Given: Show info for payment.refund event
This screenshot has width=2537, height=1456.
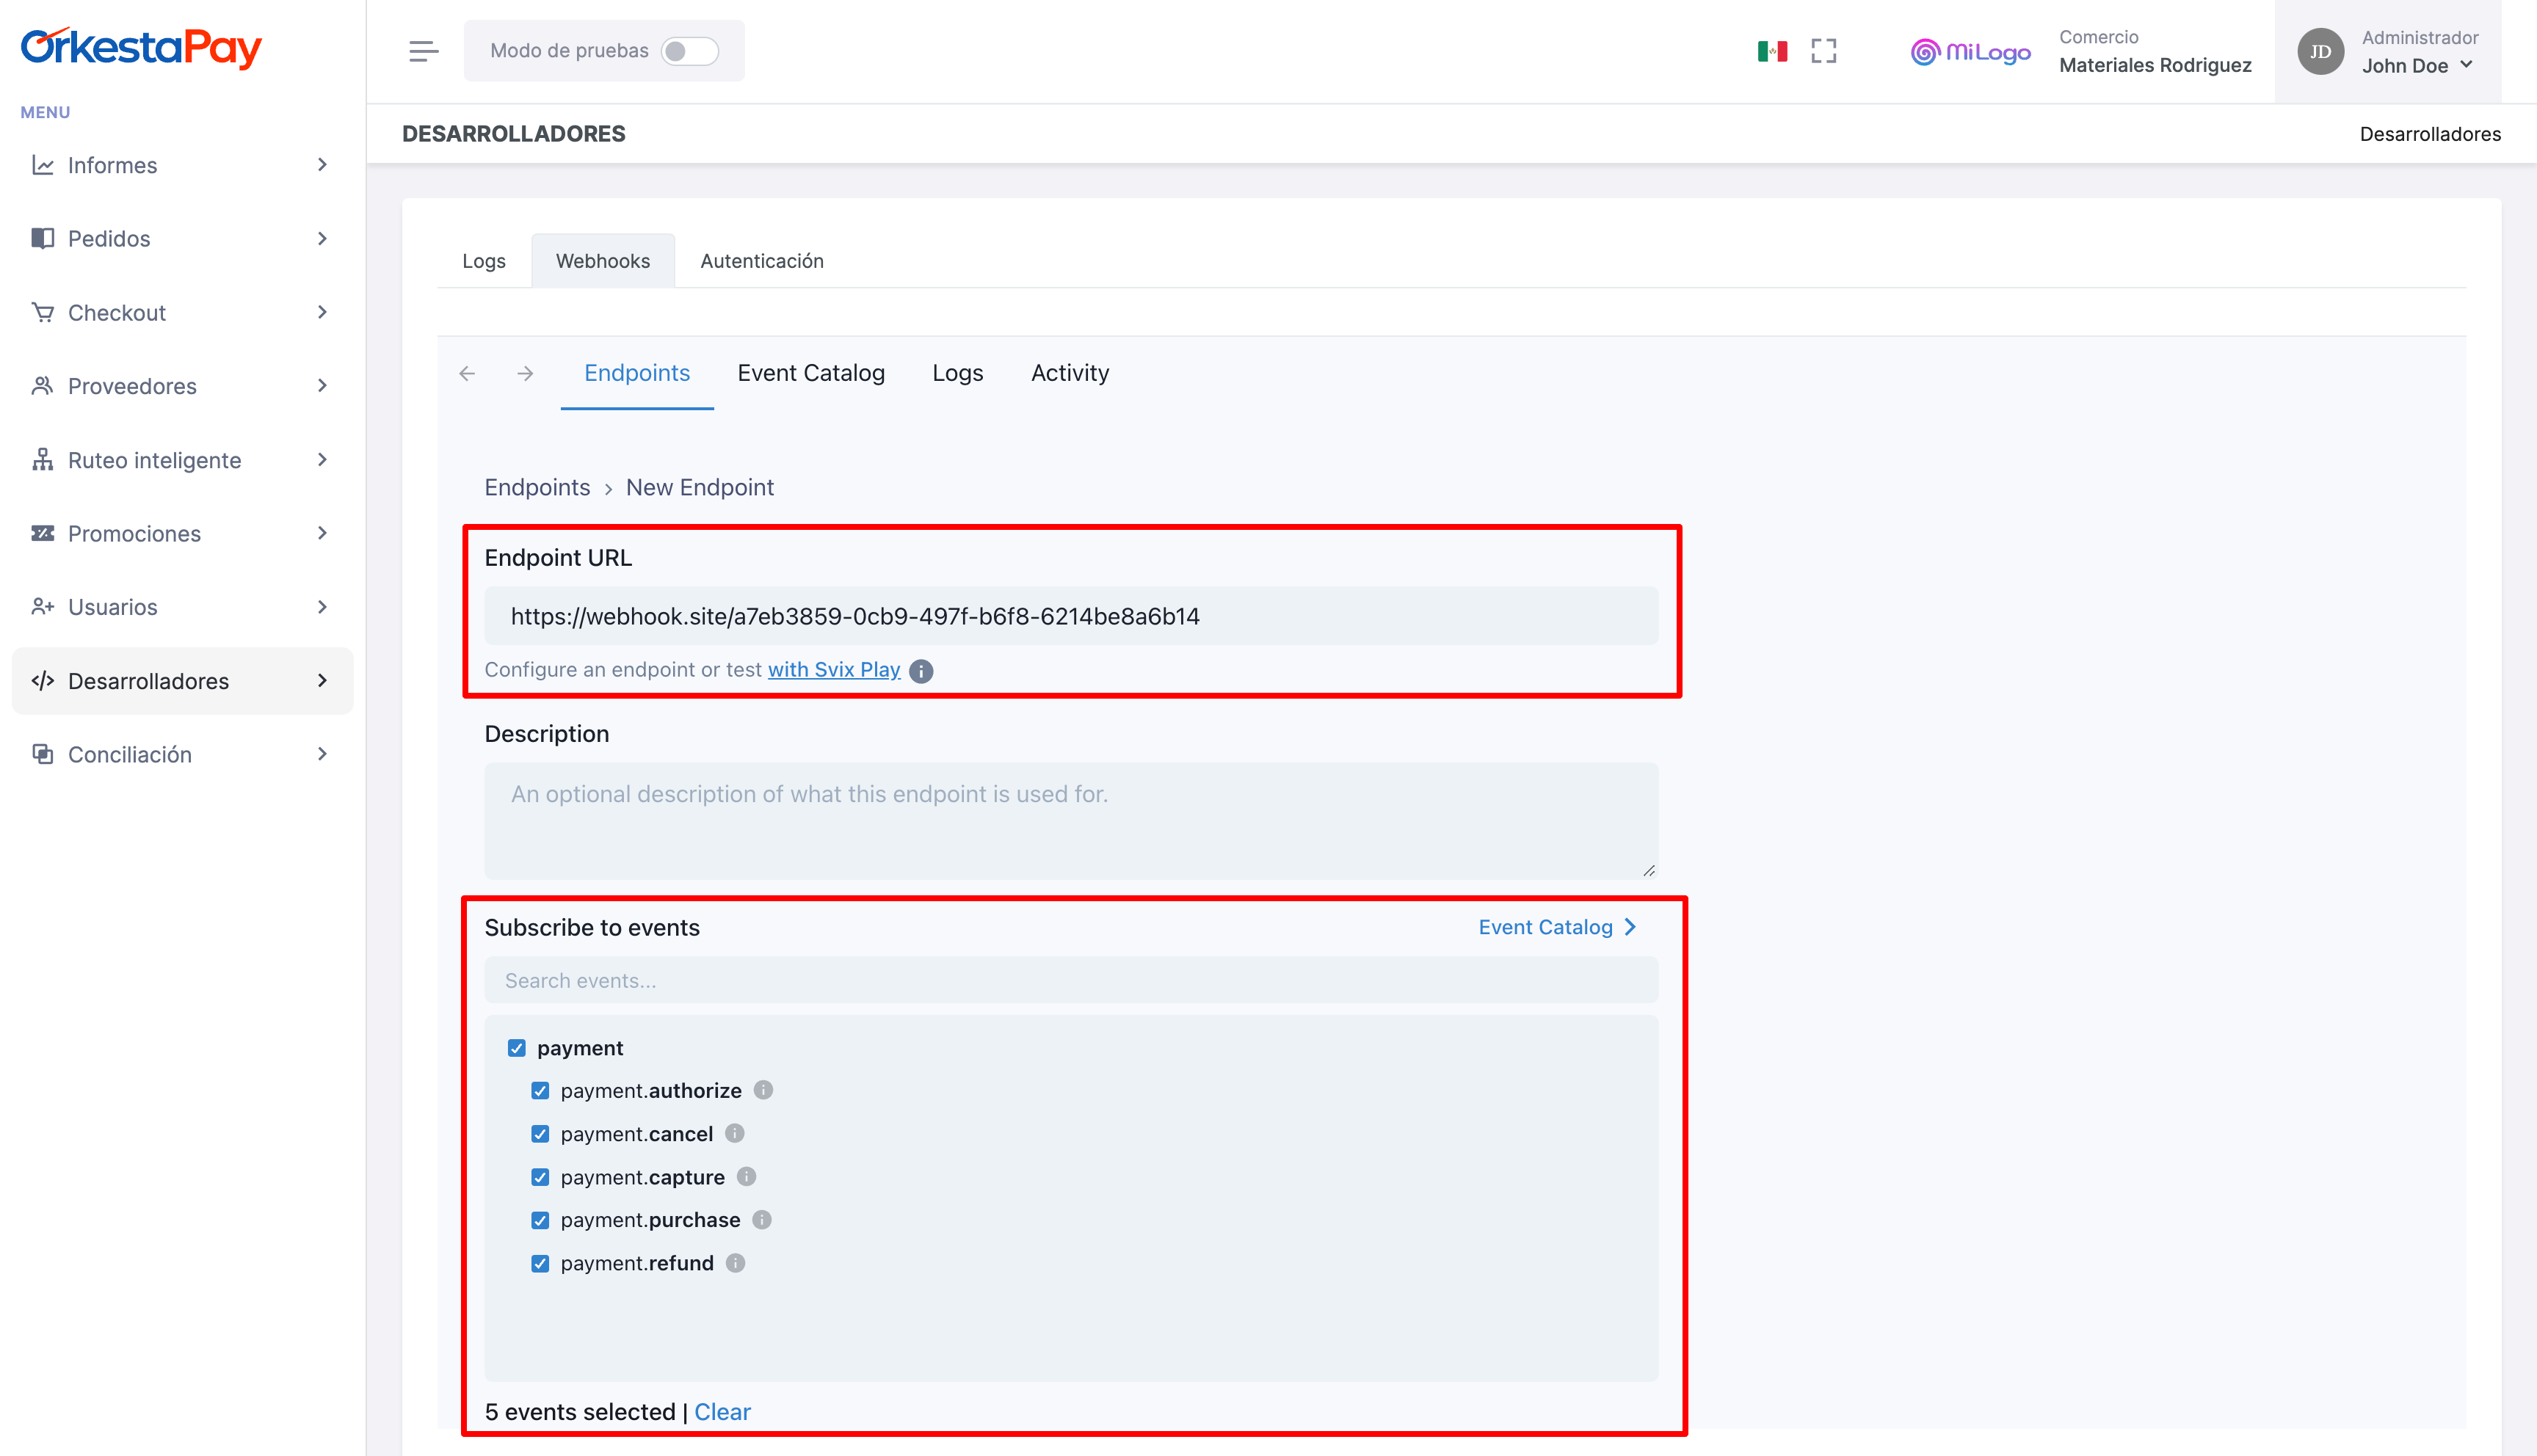Looking at the screenshot, I should (x=735, y=1263).
